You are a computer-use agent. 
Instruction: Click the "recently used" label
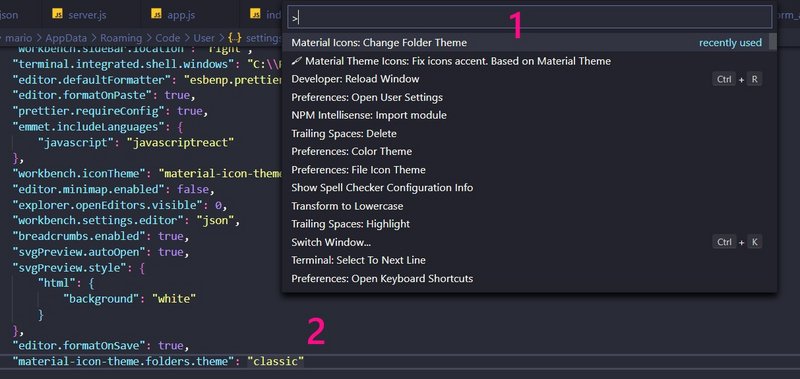(x=730, y=43)
